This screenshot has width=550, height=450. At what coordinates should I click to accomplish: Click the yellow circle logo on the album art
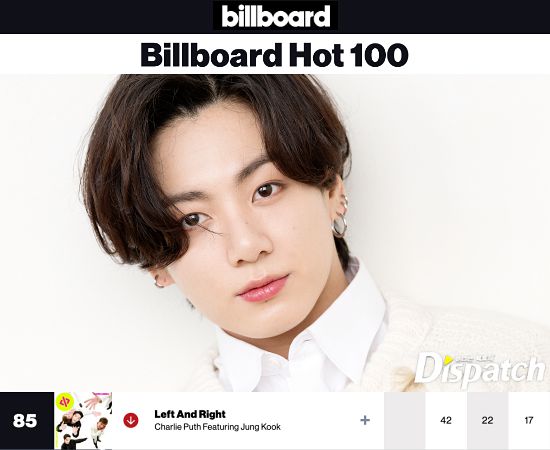65,401
